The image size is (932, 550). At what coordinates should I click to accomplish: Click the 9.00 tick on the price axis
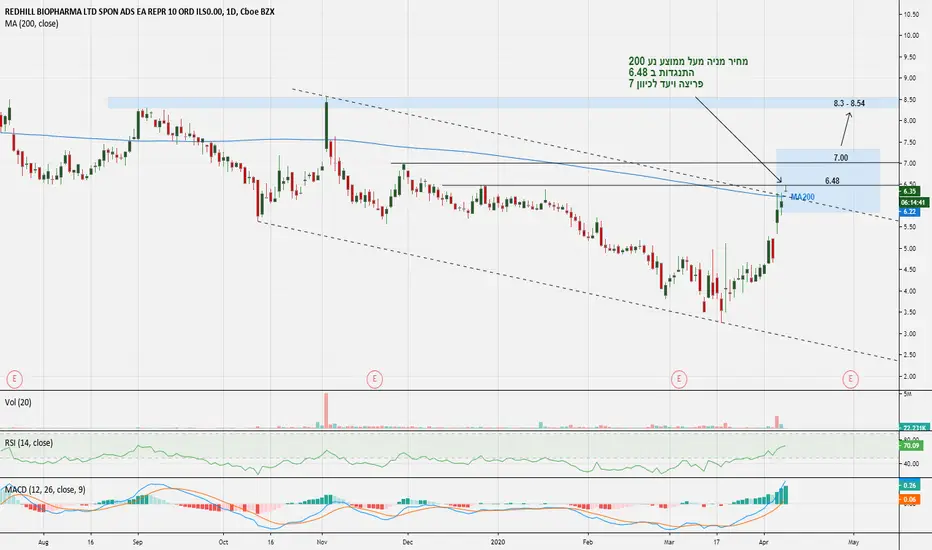pyautogui.click(x=910, y=78)
